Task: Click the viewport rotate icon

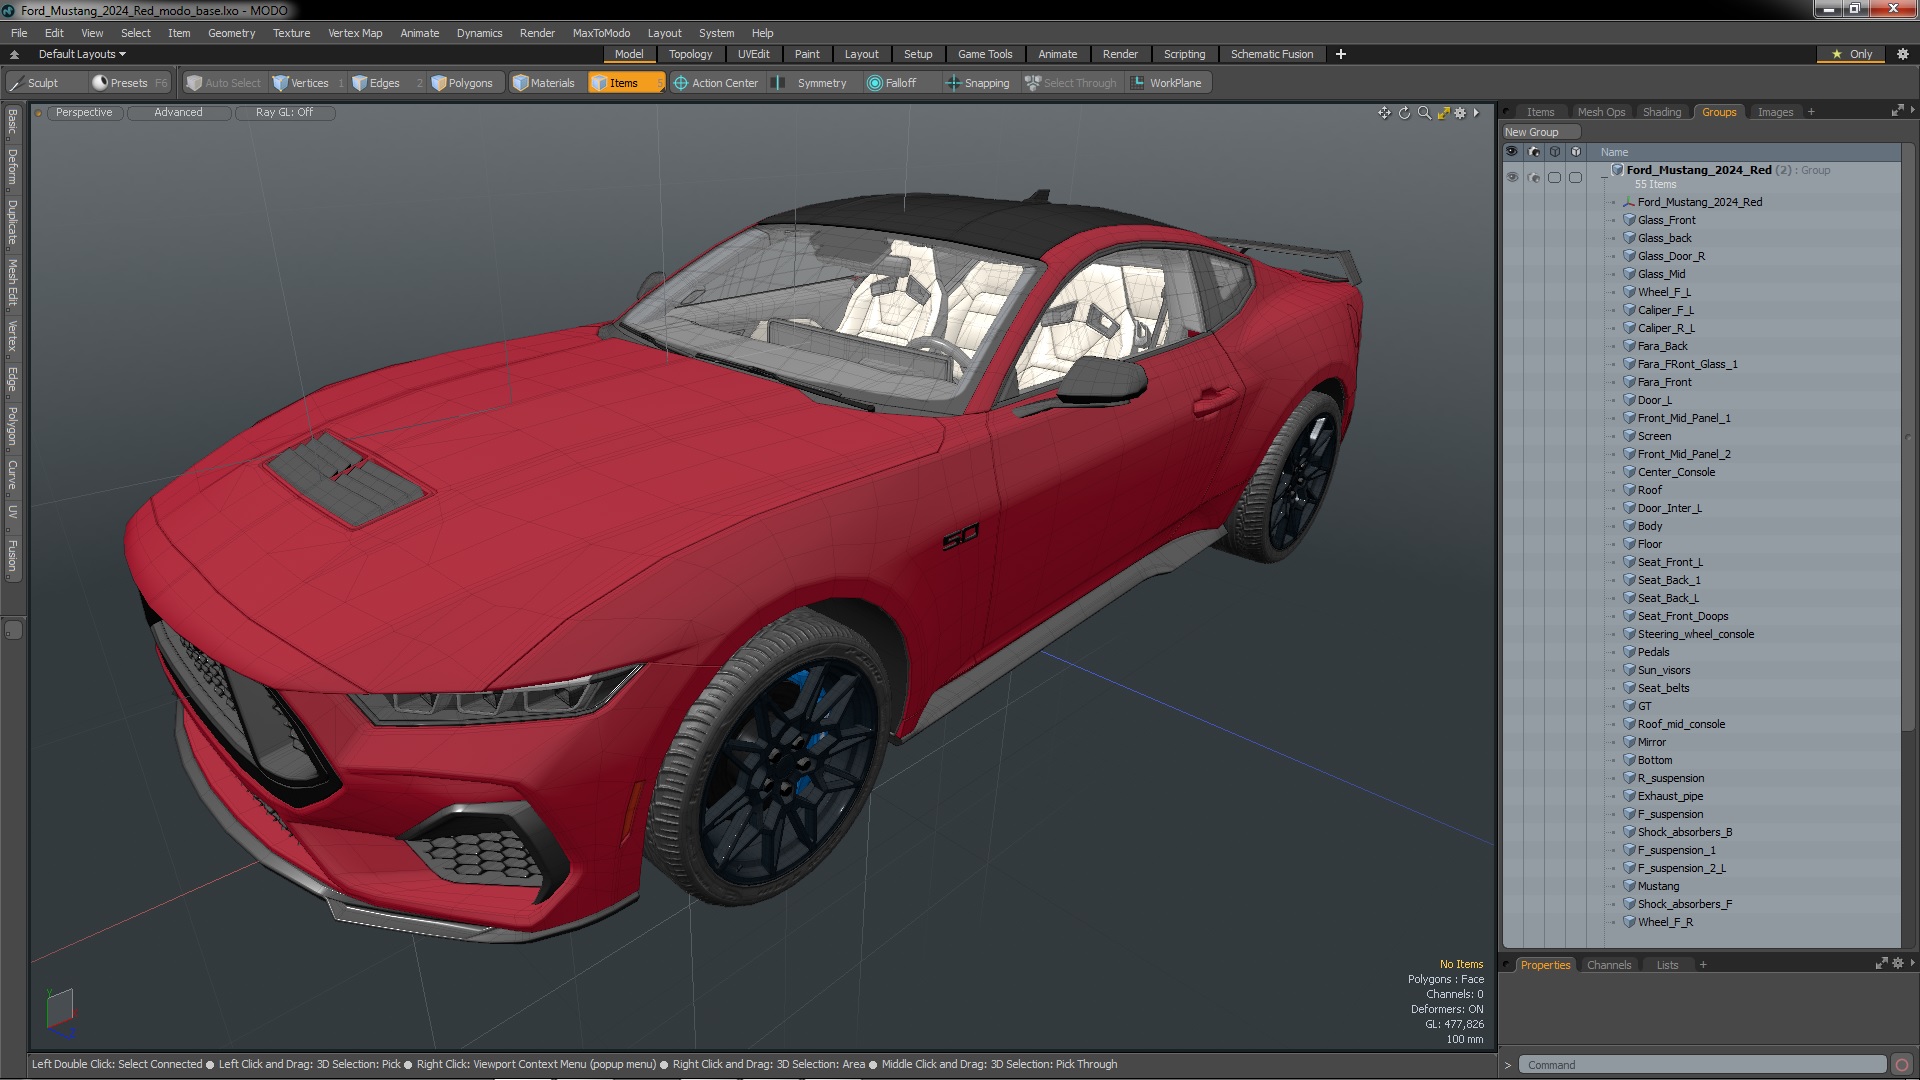Action: (1404, 113)
